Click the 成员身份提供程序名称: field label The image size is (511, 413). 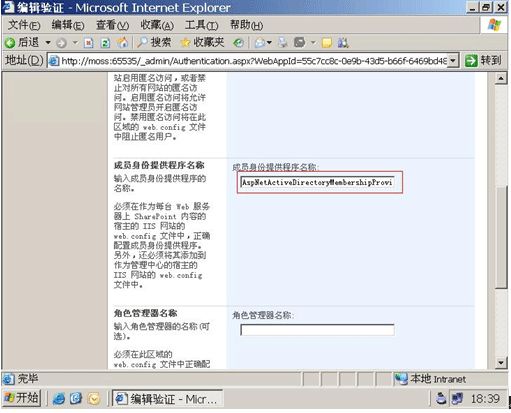276,167
